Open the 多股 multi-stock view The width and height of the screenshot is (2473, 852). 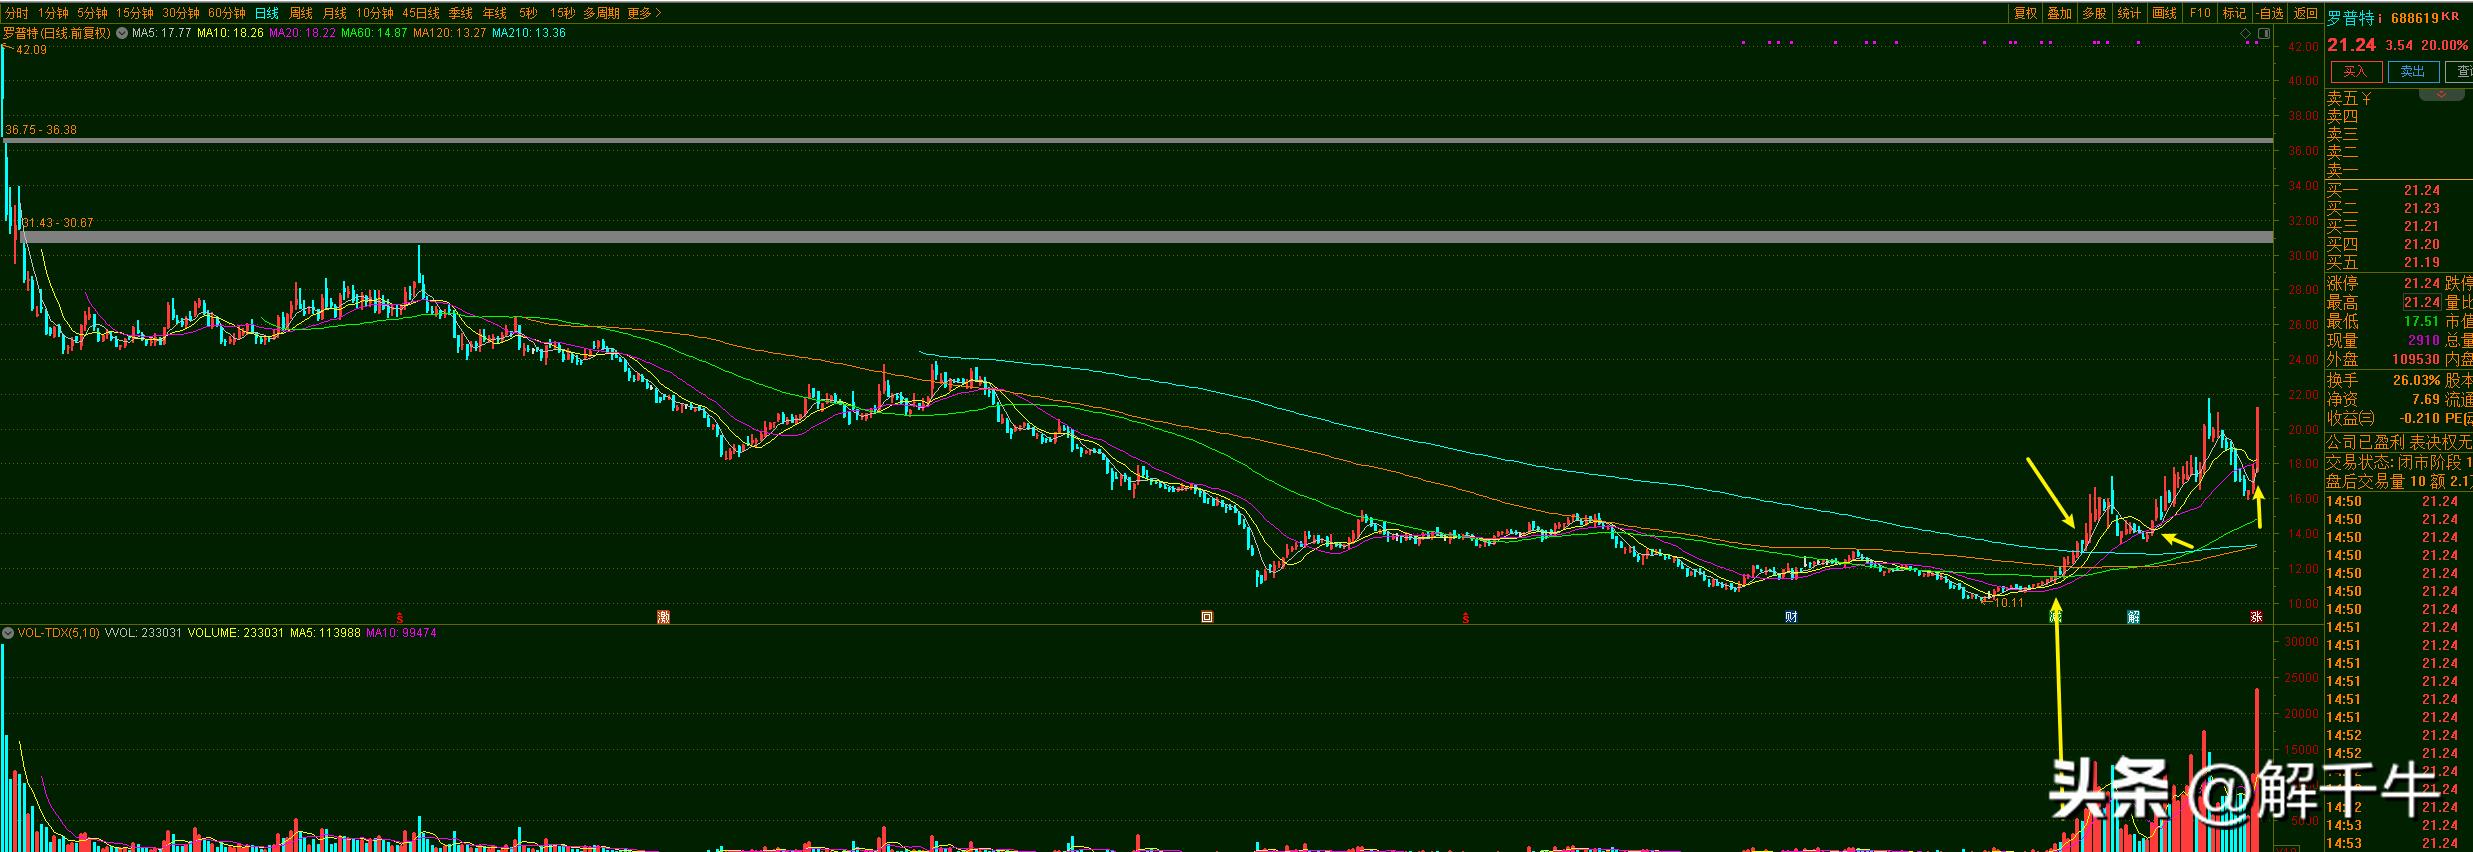[2094, 13]
